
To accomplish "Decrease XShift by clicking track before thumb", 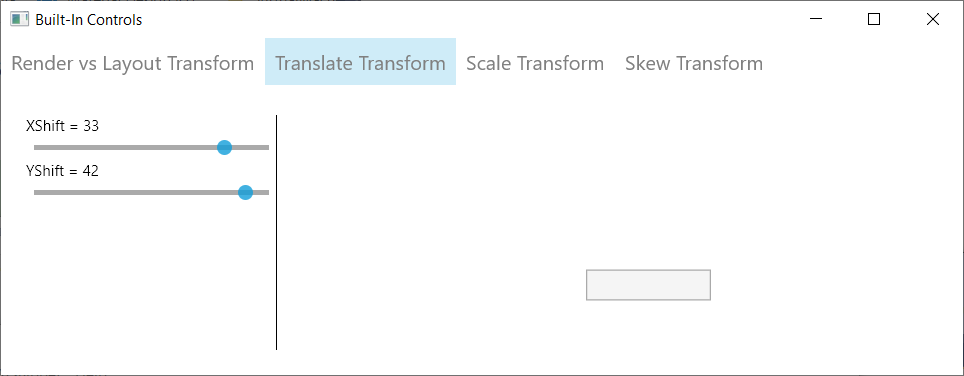I will click(125, 147).
